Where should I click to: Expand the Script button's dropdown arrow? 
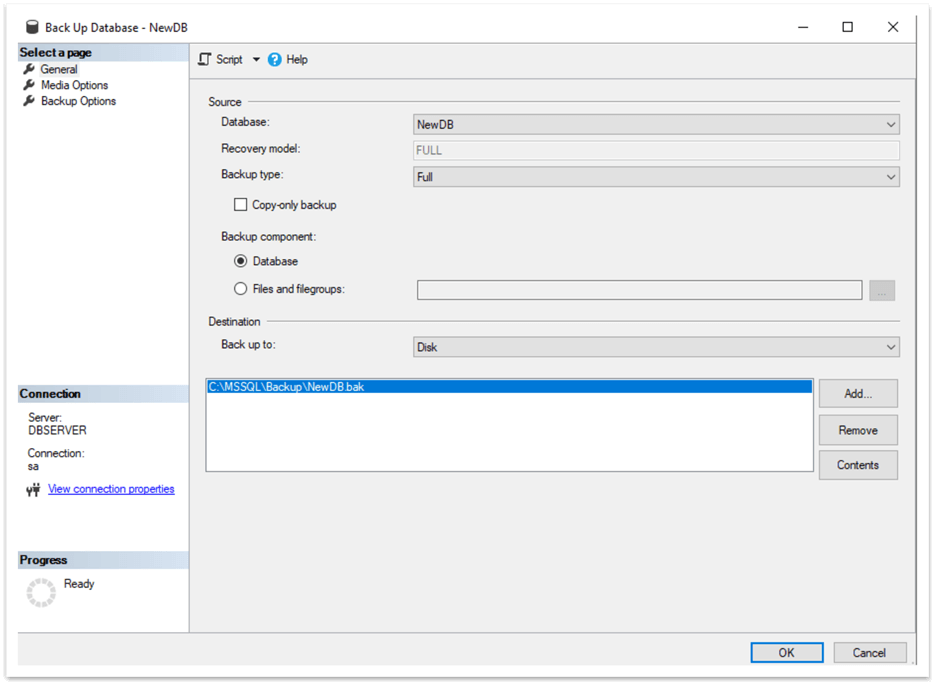pyautogui.click(x=256, y=59)
